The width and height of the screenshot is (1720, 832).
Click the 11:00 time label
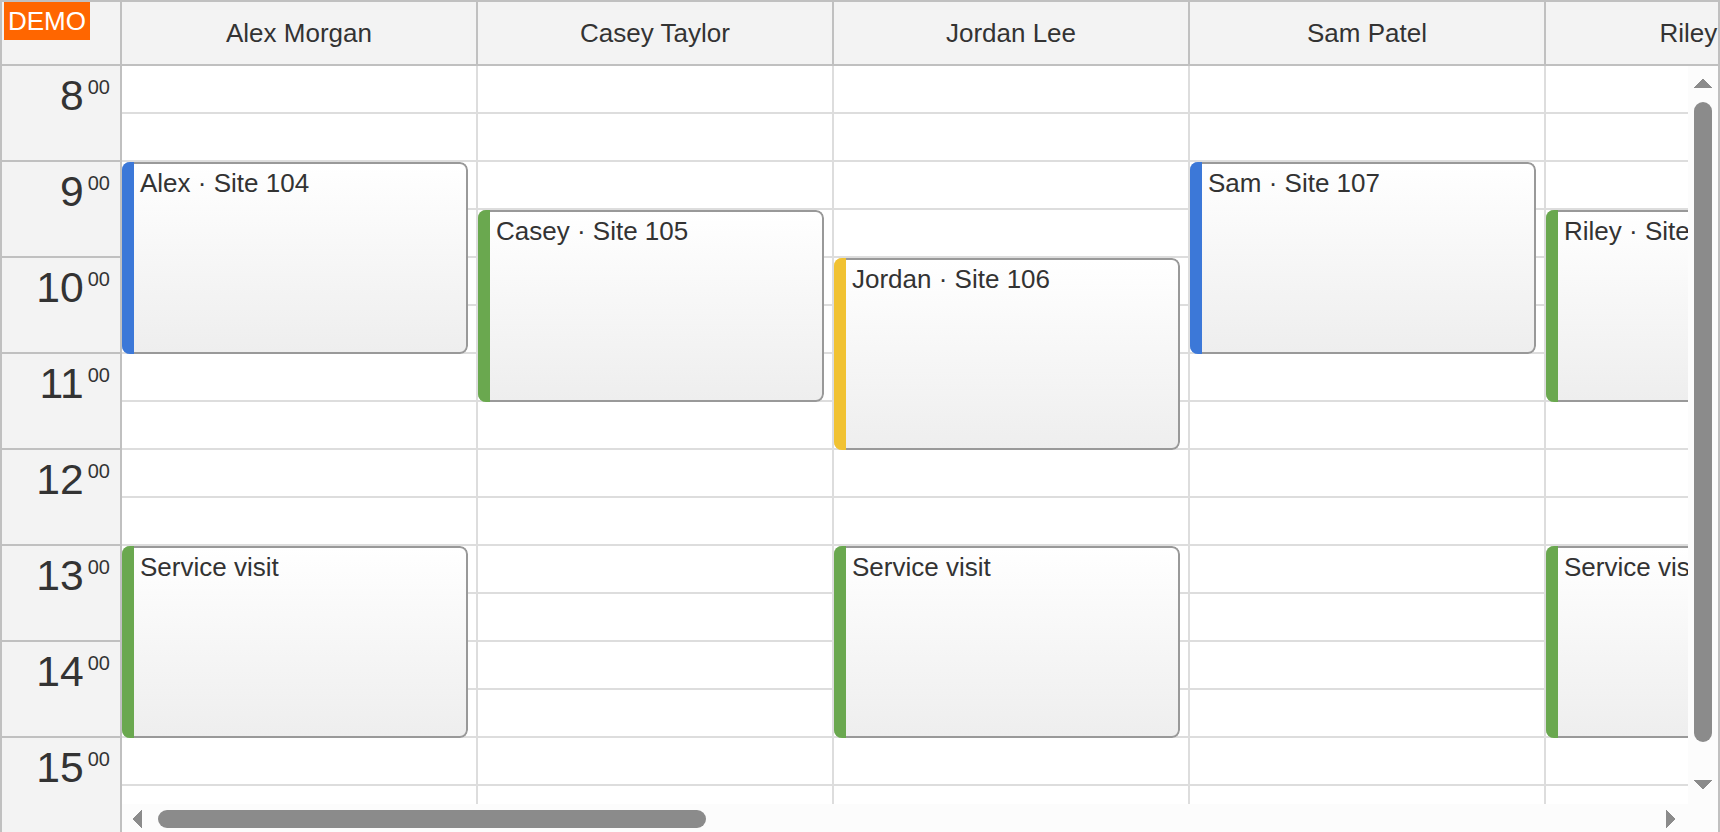[x=61, y=401]
